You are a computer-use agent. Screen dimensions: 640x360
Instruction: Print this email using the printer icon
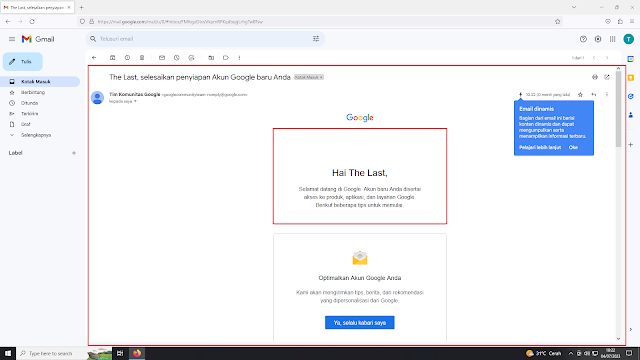595,77
